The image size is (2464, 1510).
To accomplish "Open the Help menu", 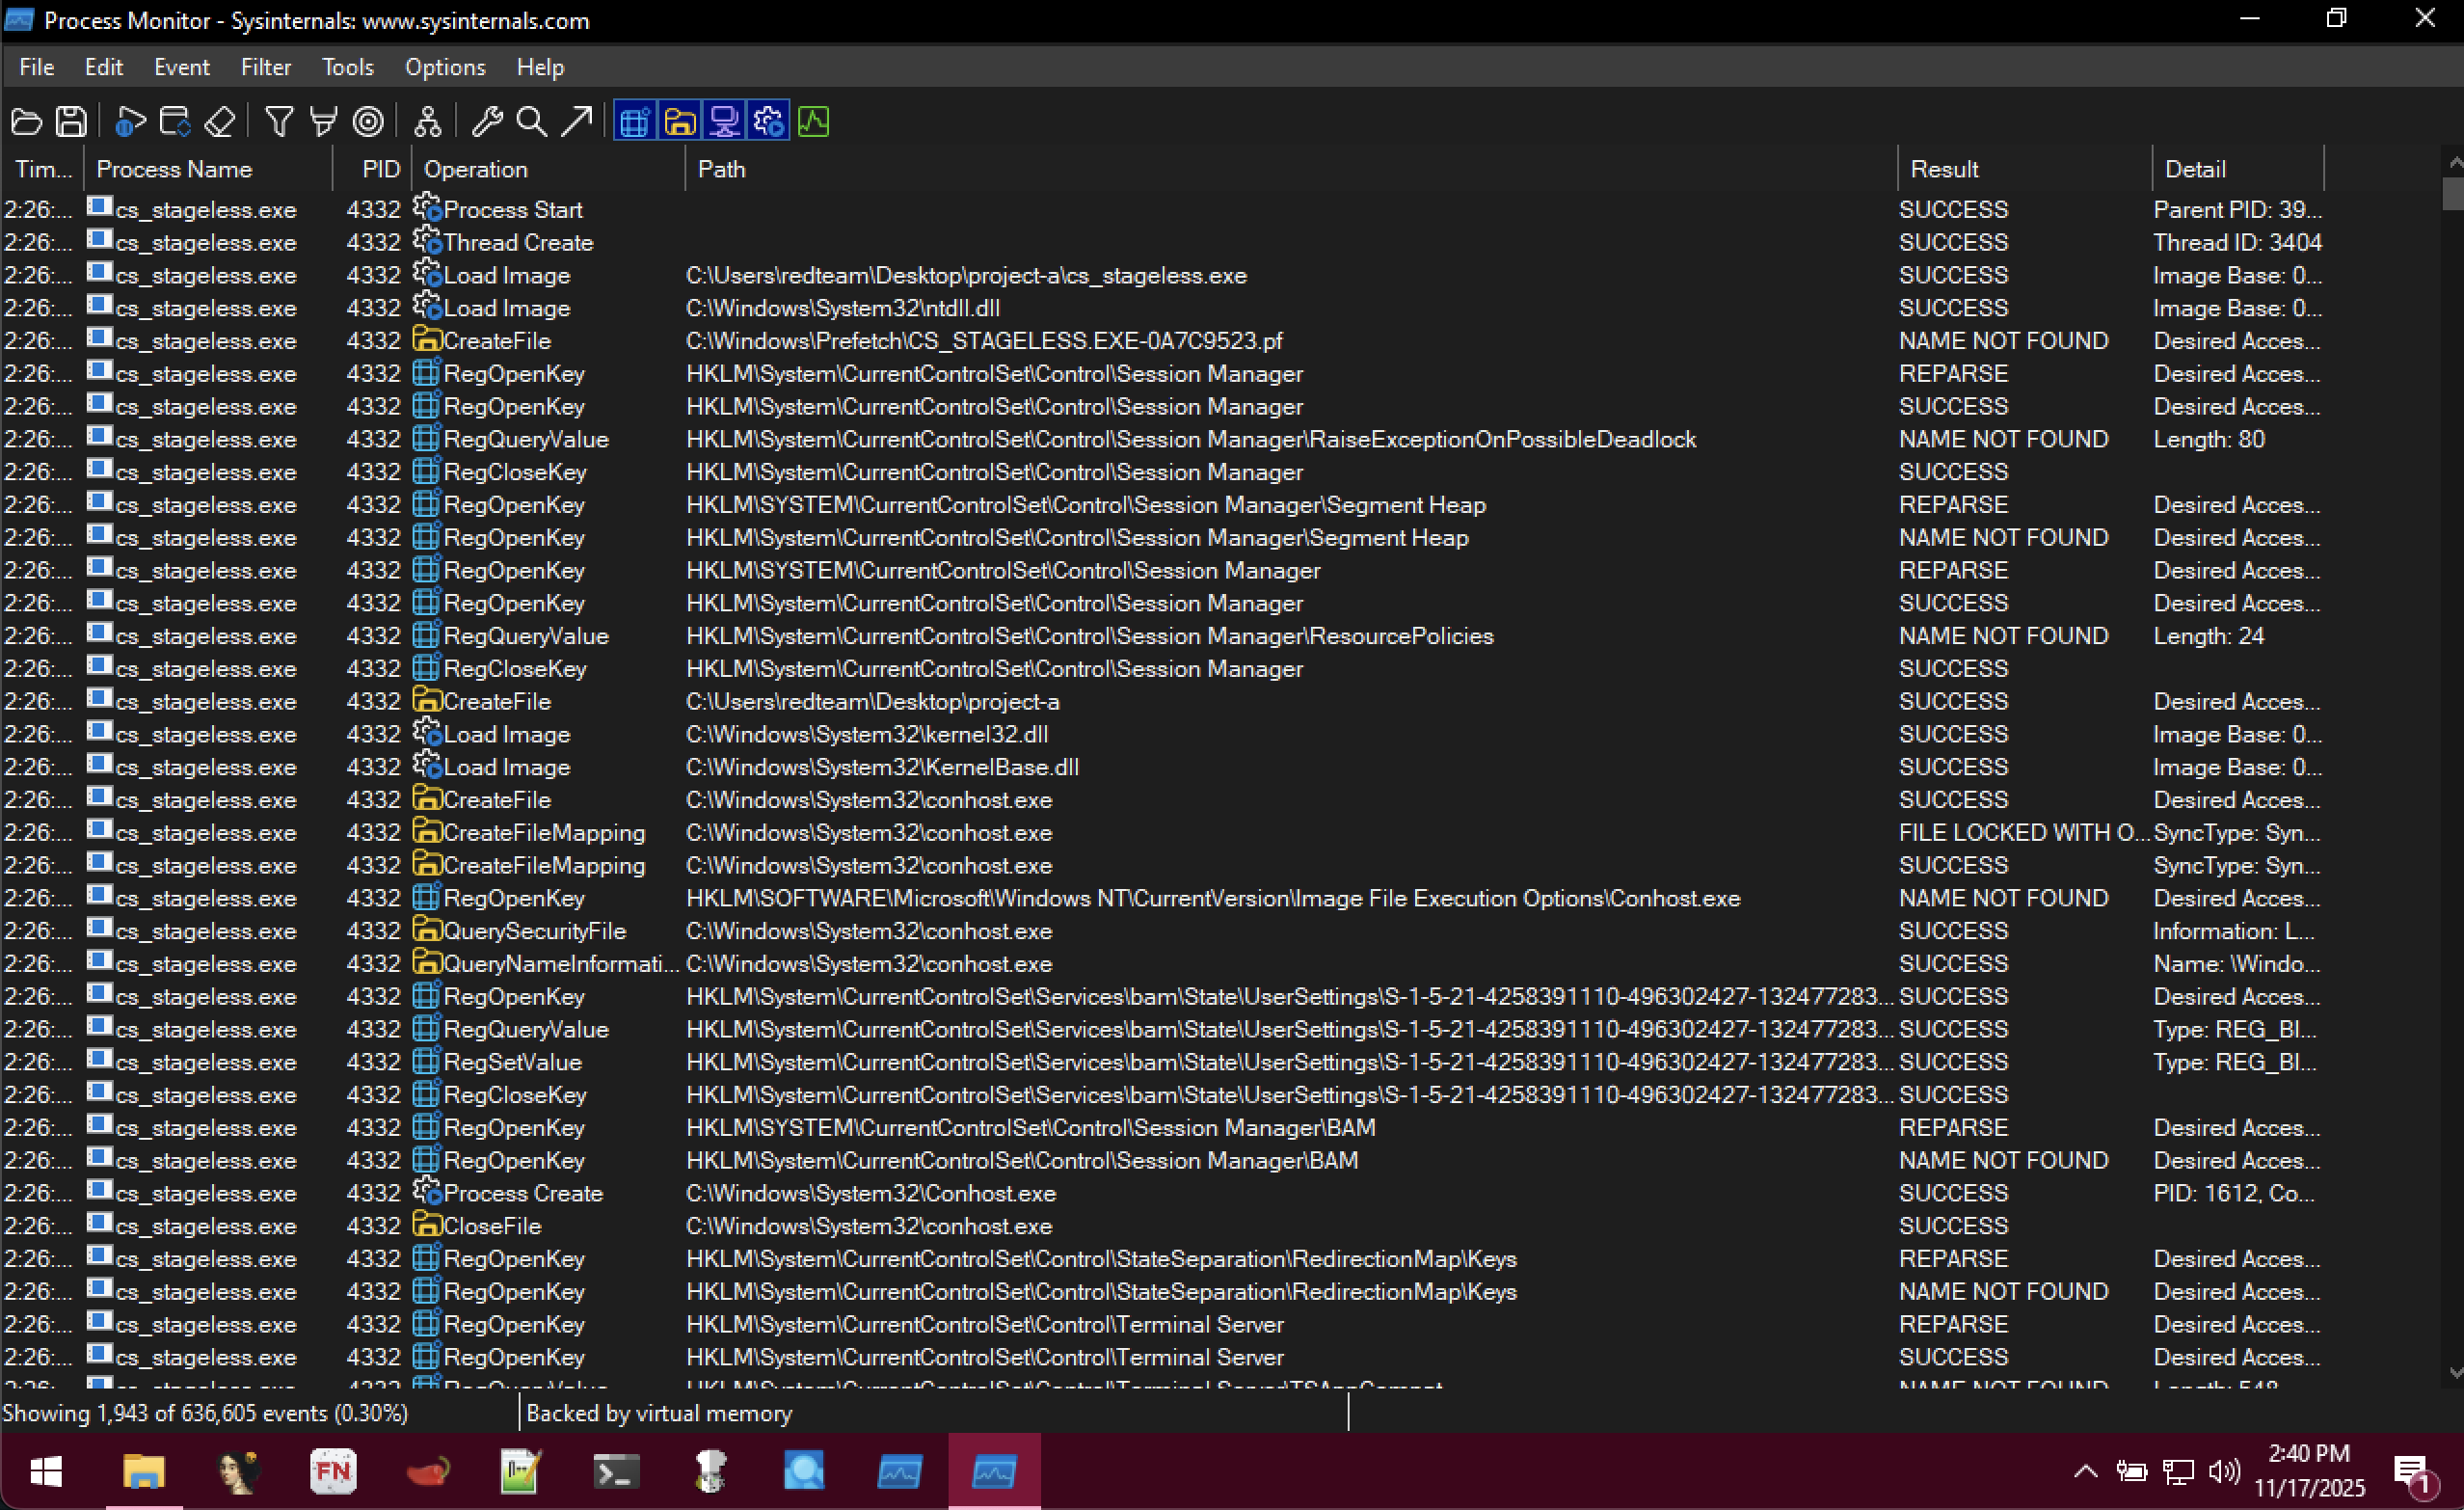I will click(541, 67).
